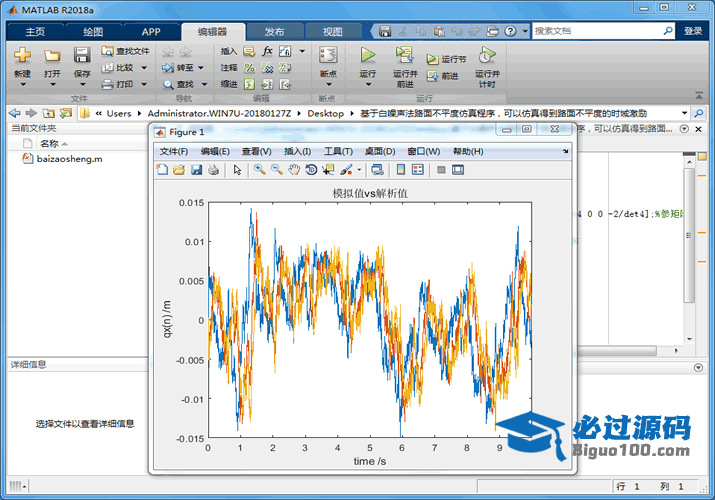Open dropdown arrow under Run (运行)

tap(368, 85)
